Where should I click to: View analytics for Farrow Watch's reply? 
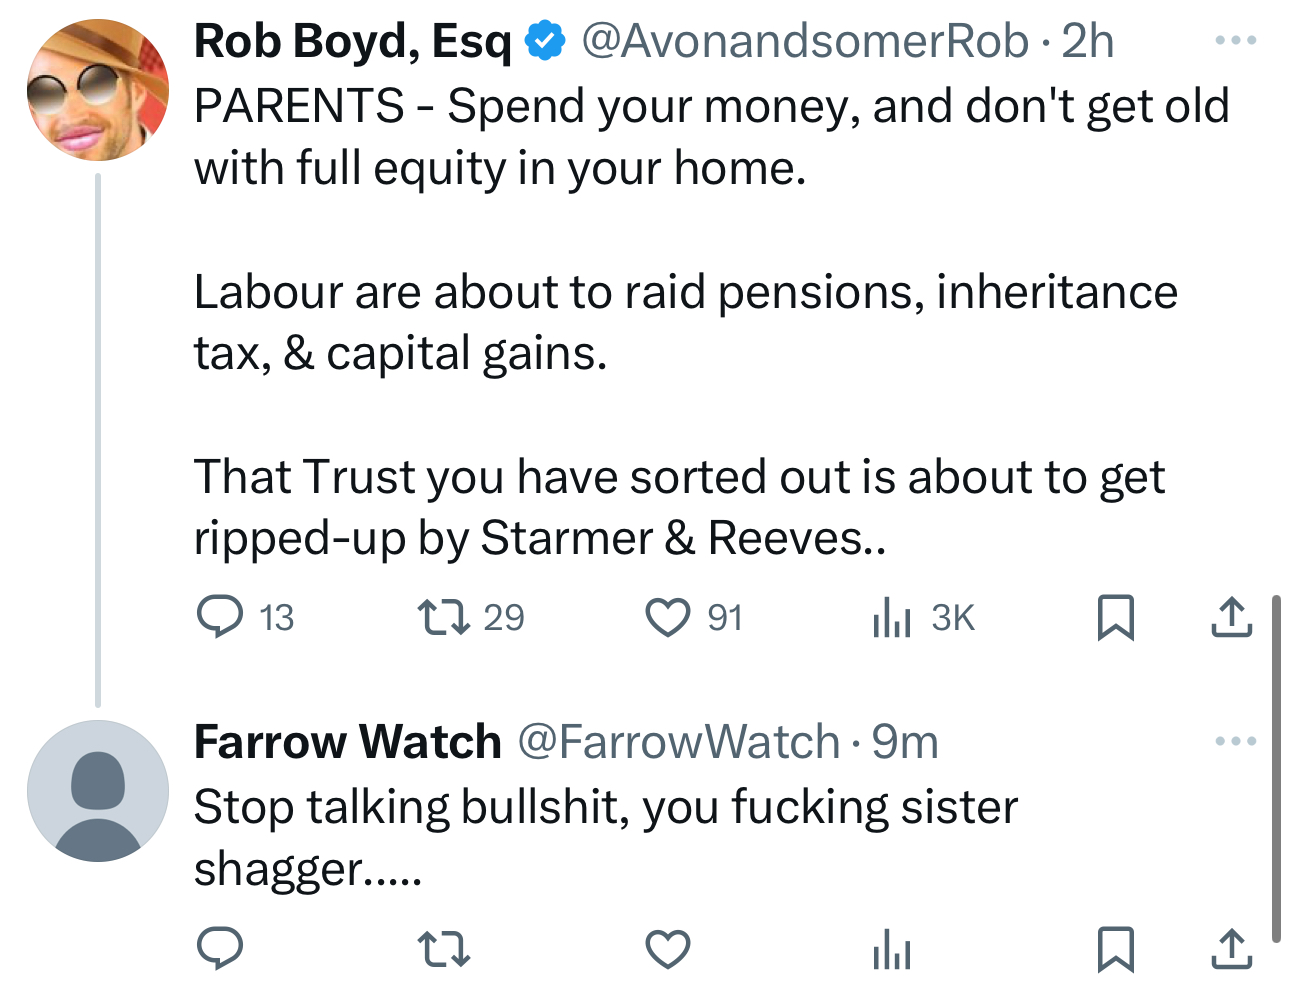coord(891,948)
